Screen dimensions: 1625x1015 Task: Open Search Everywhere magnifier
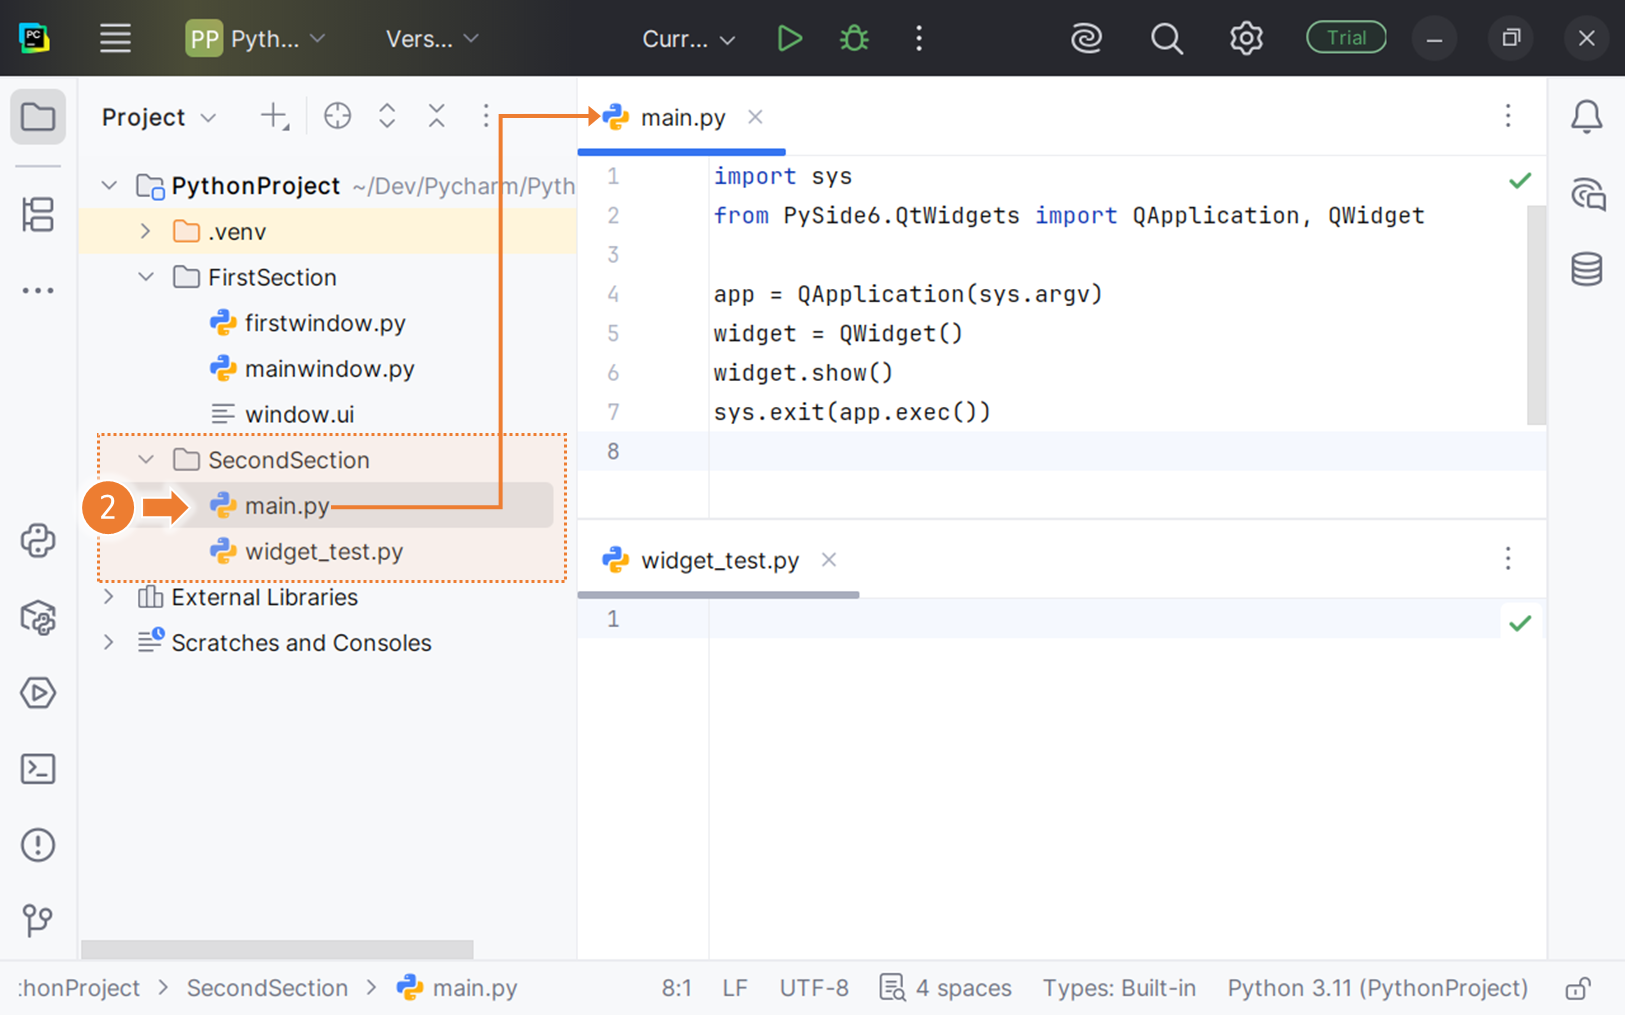[1166, 38]
